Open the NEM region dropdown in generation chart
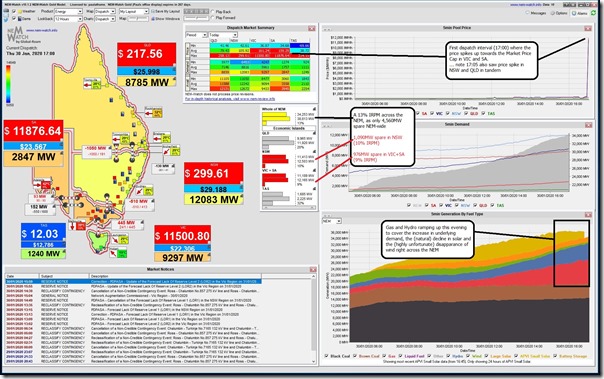Screen dimensions: 604x379 [332, 221]
